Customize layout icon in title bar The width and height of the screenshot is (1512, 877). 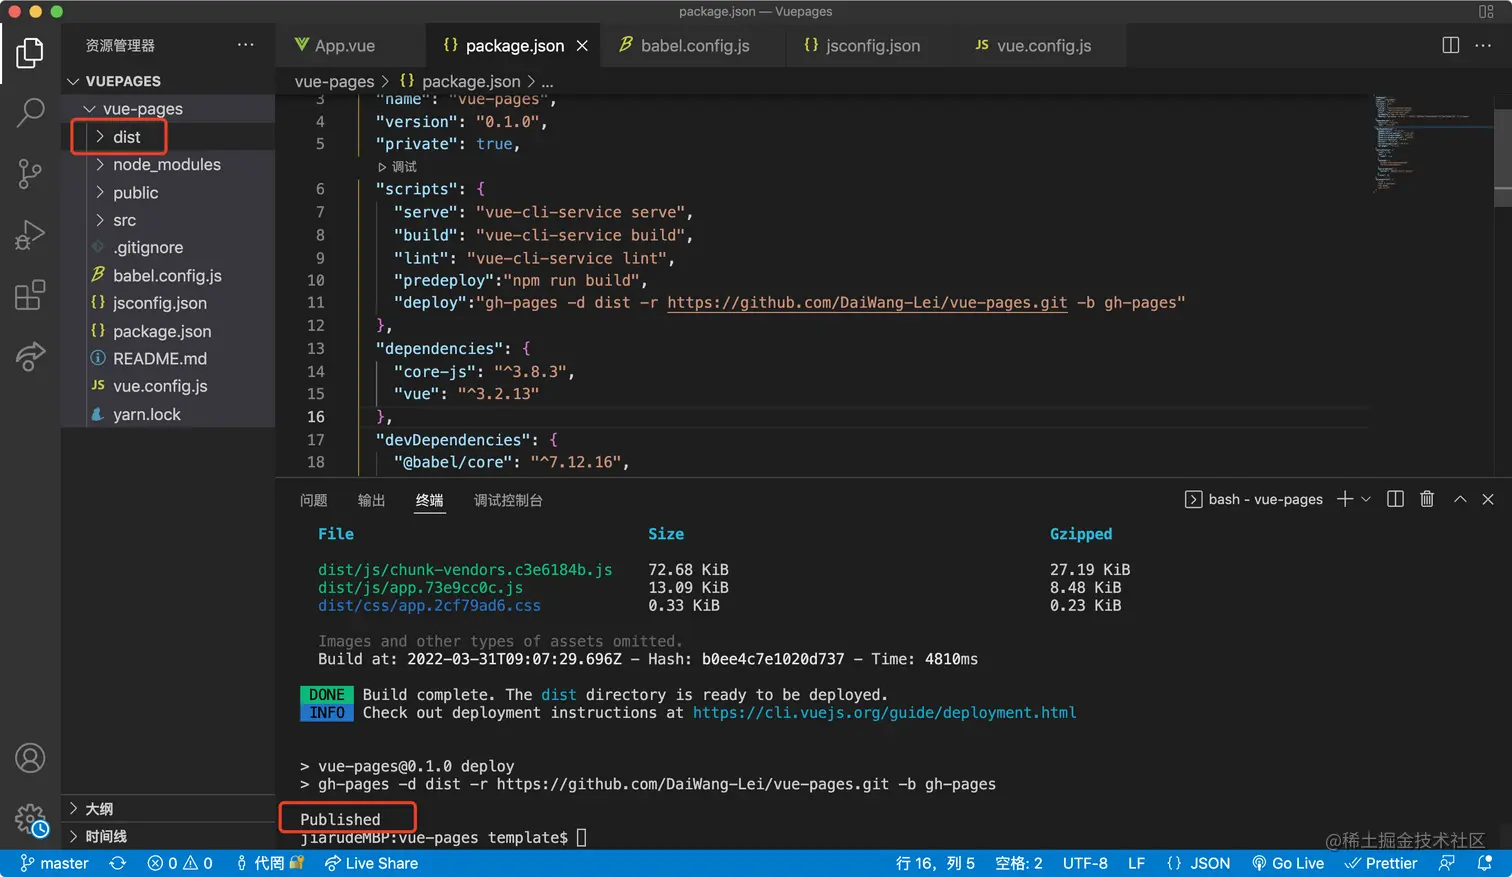(1486, 12)
